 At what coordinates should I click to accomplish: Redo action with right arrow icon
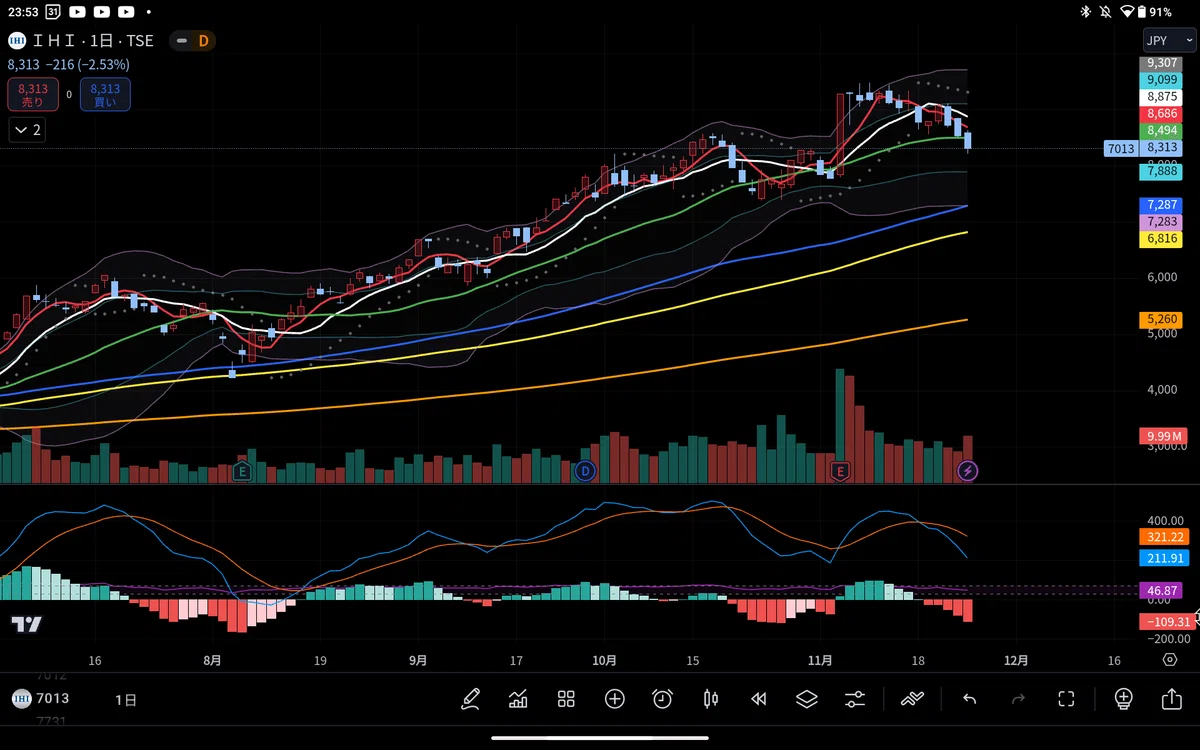tap(1018, 699)
